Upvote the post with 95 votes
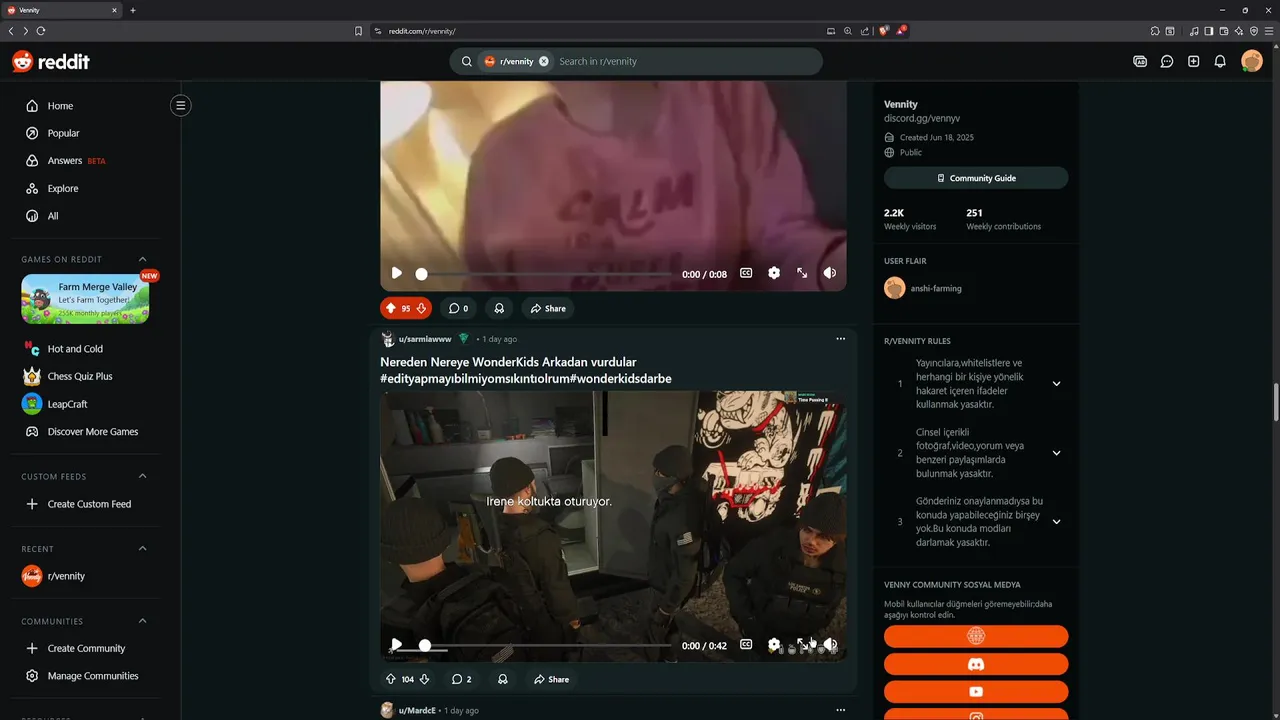 click(390, 308)
